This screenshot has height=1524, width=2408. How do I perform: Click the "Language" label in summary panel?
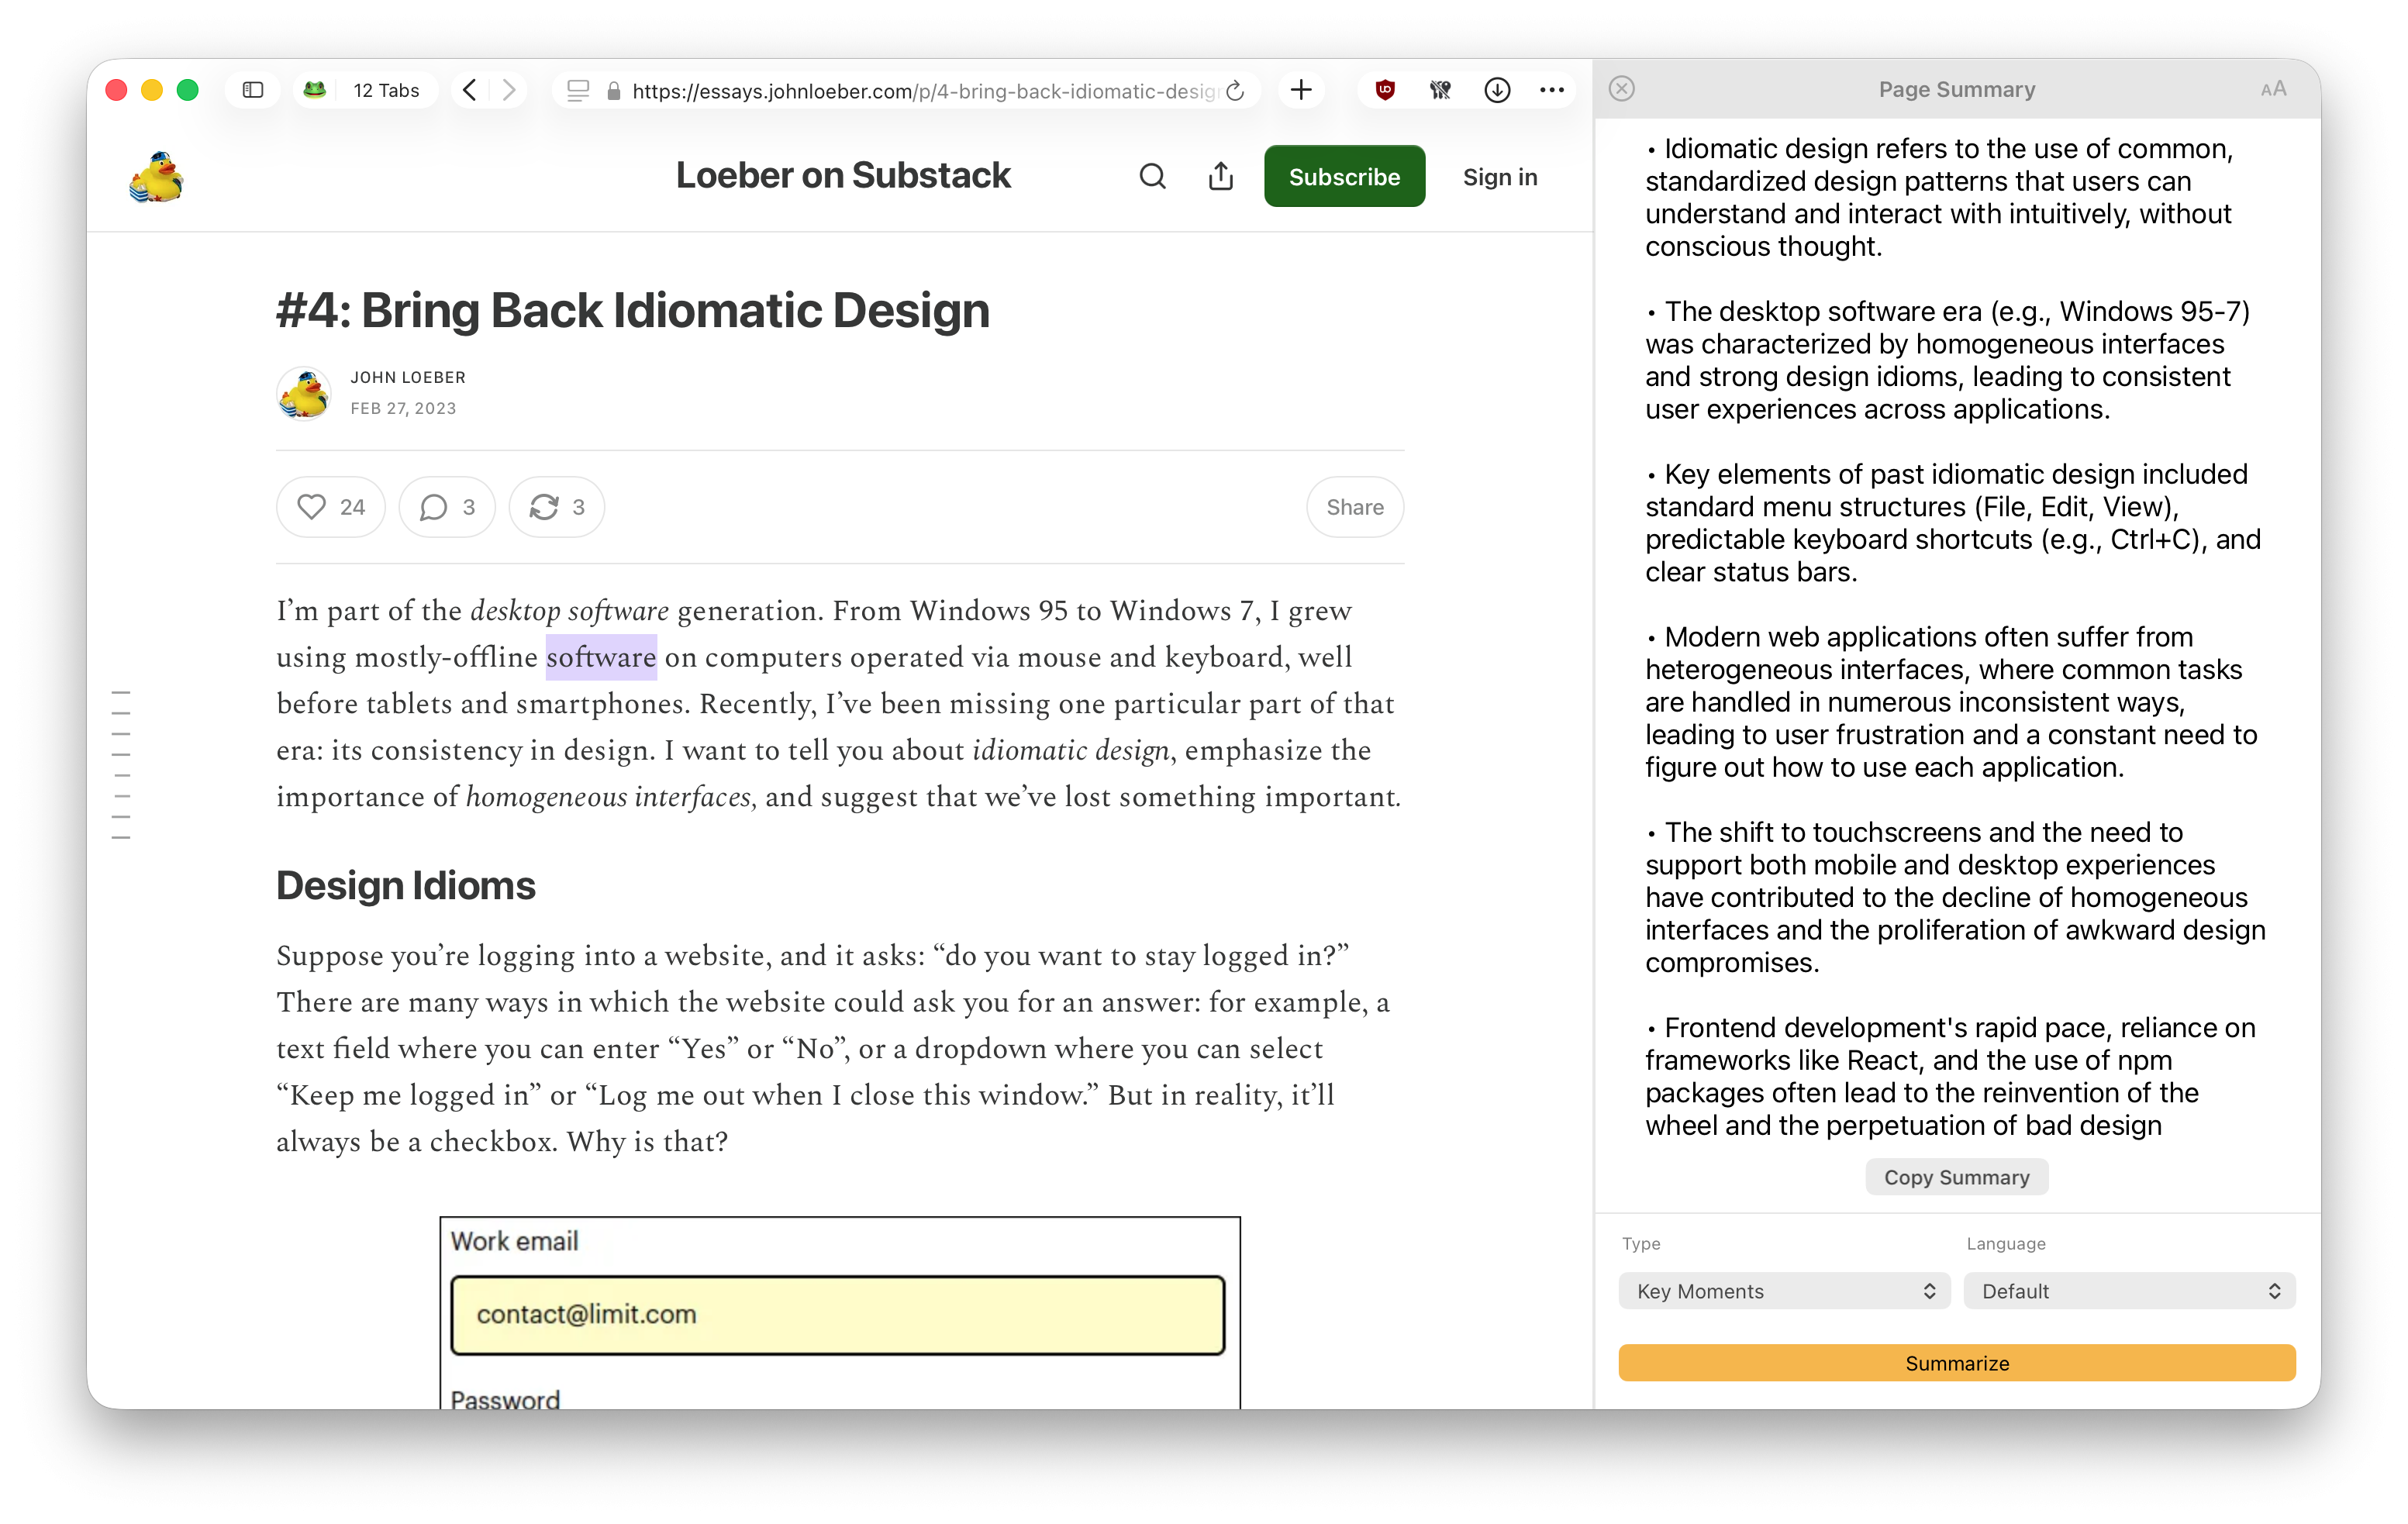click(2006, 1243)
